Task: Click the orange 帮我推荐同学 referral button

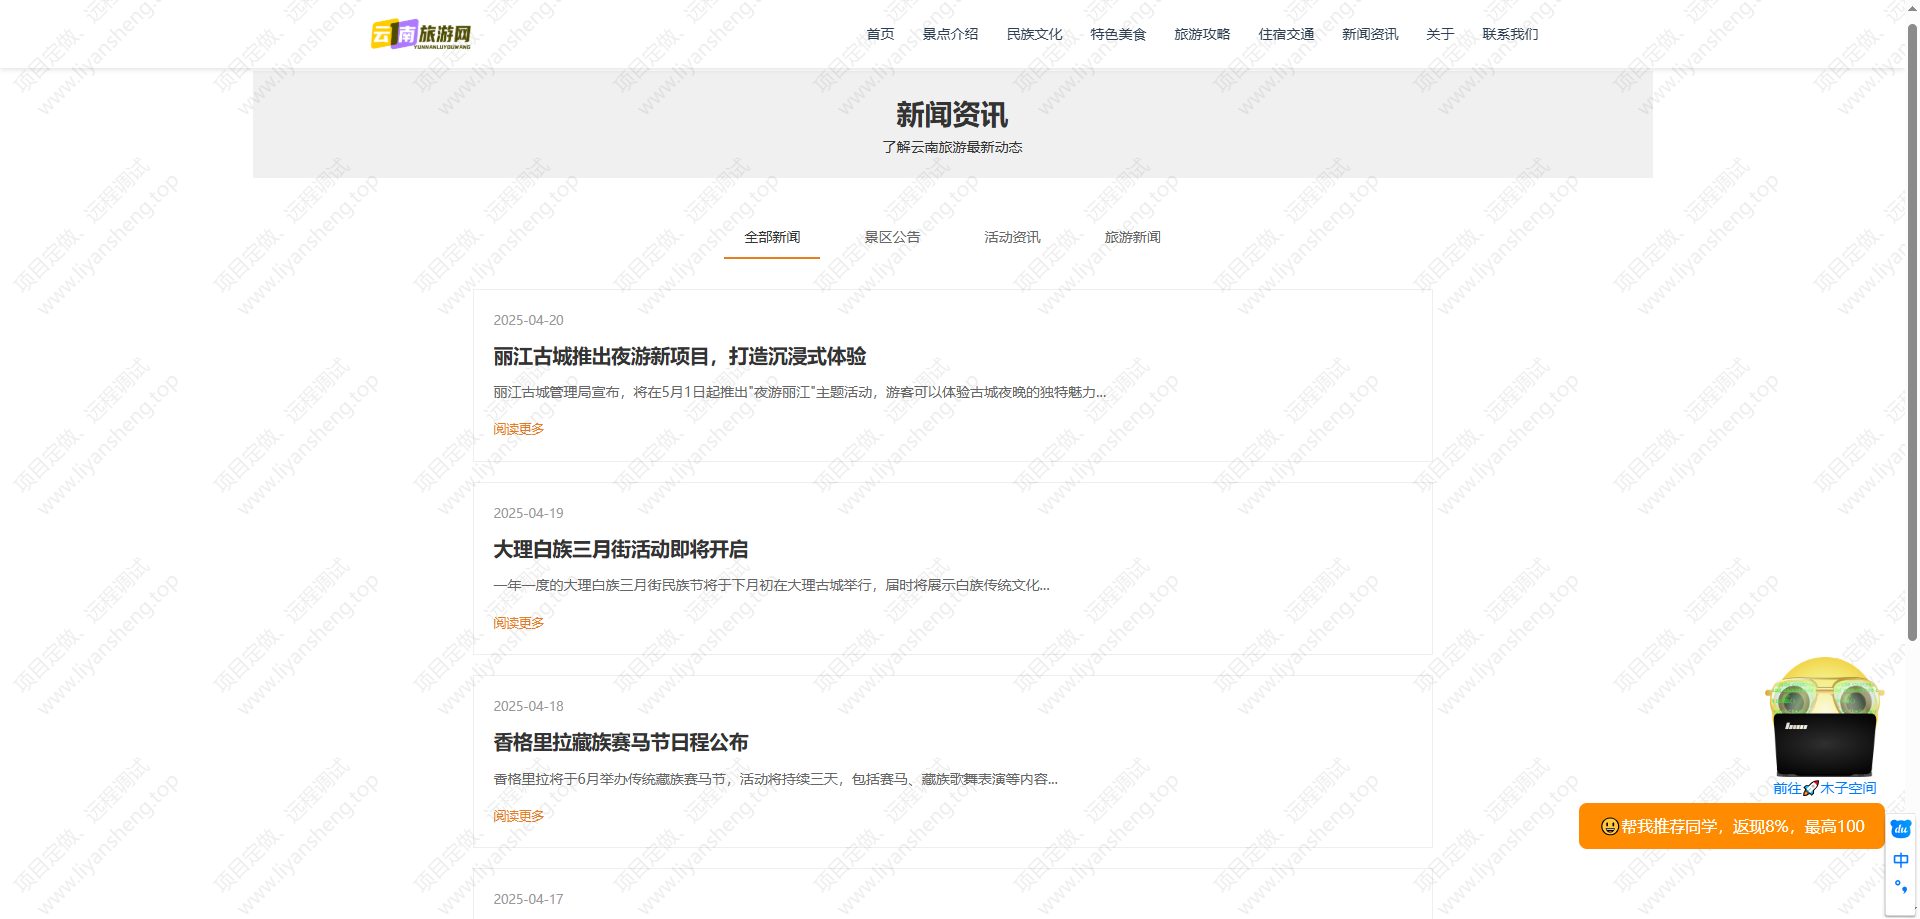Action: point(1732,826)
